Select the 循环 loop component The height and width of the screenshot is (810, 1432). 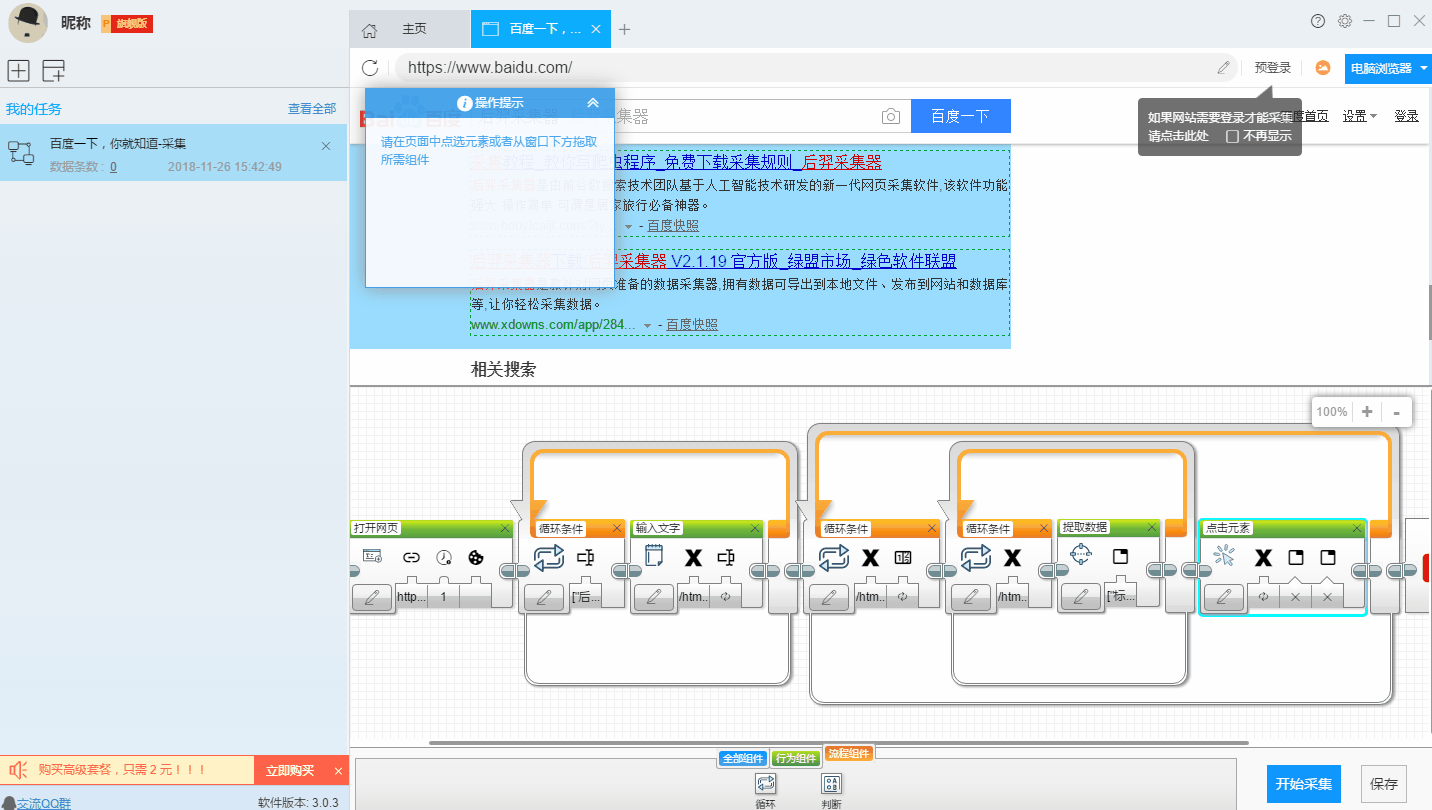[x=766, y=790]
